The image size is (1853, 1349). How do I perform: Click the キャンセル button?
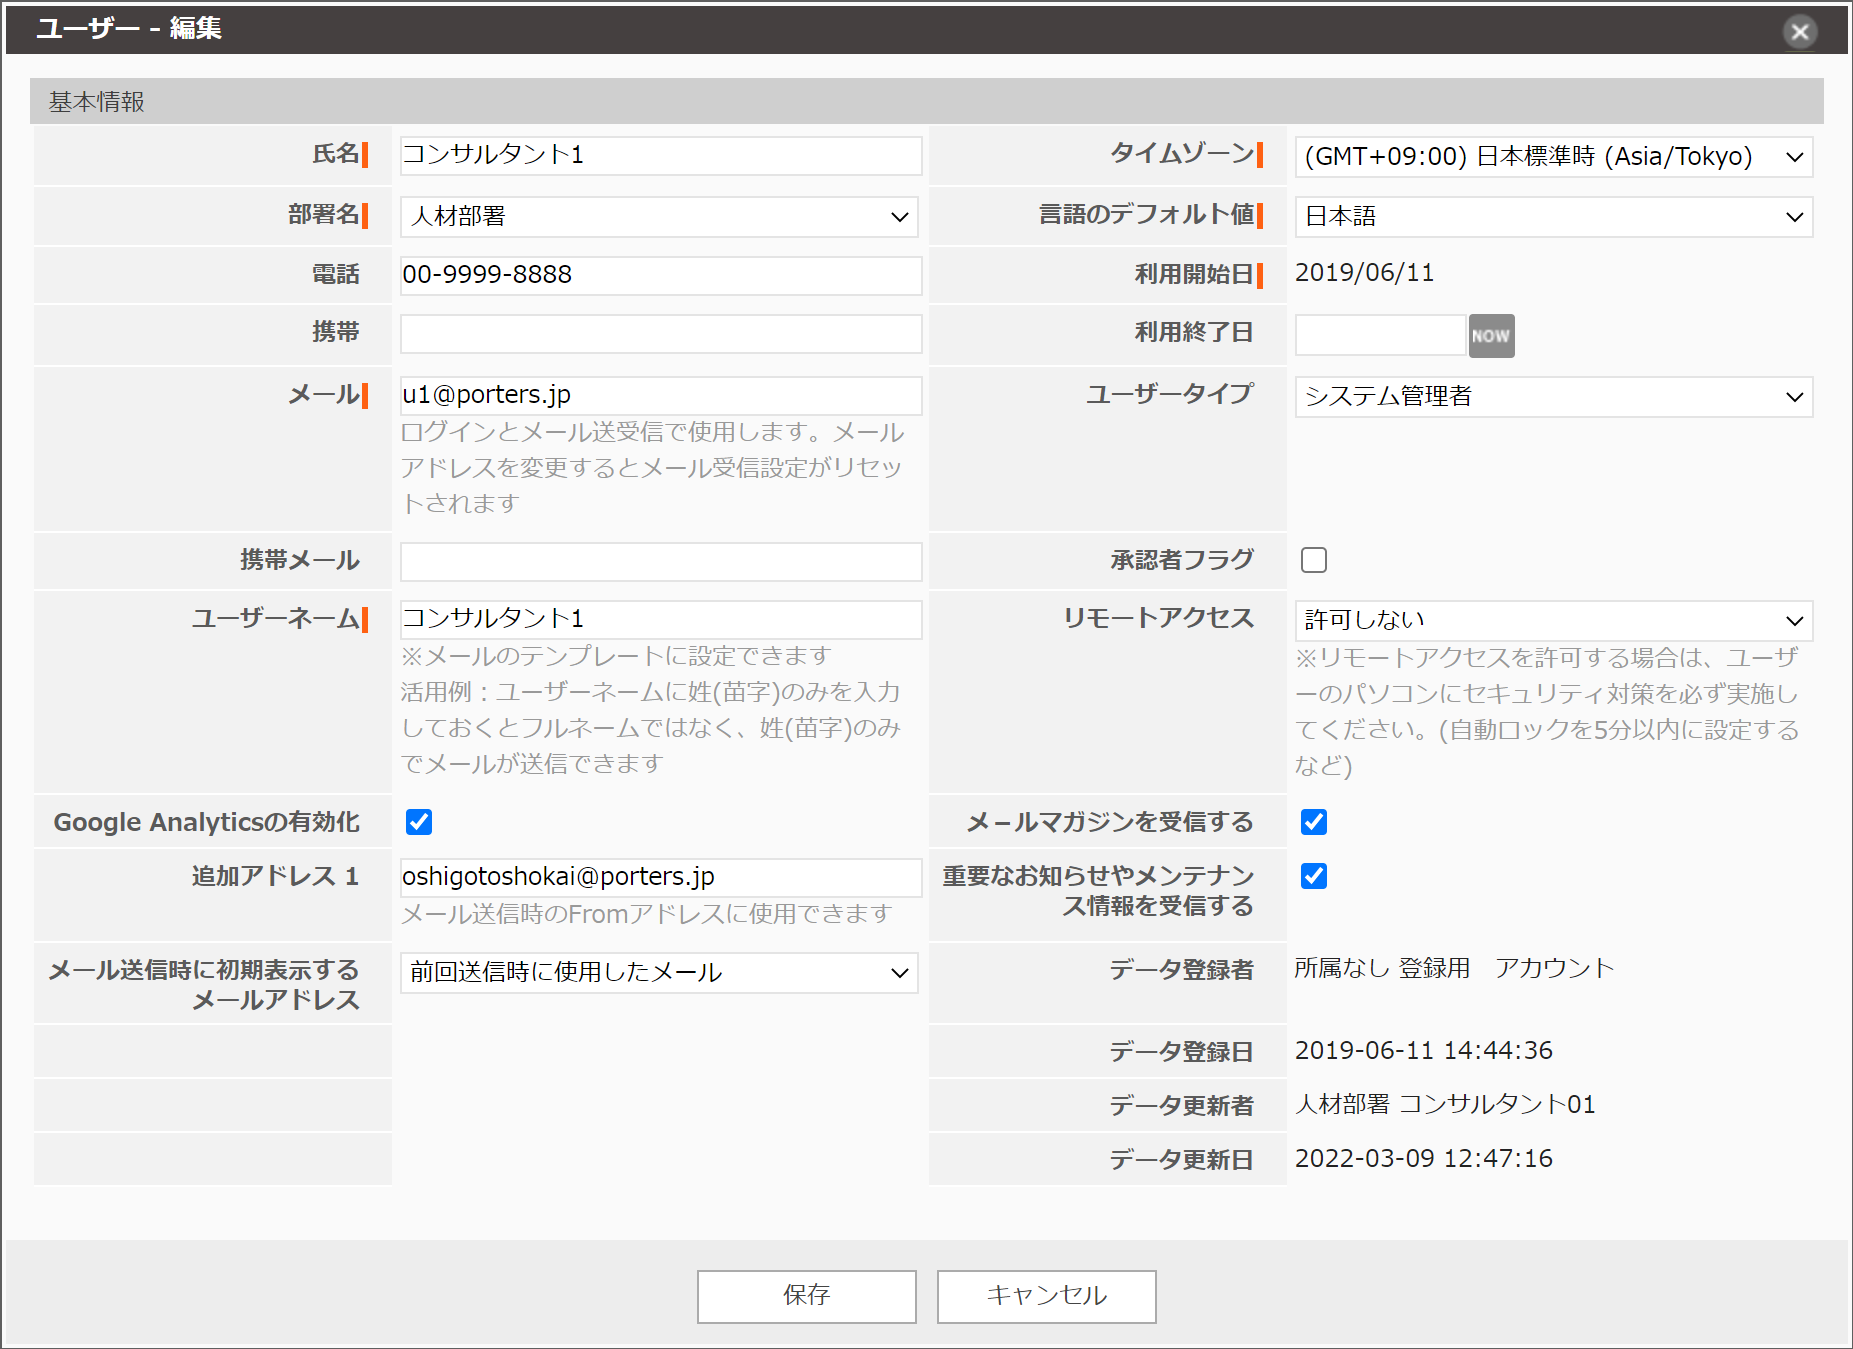tap(1045, 1296)
